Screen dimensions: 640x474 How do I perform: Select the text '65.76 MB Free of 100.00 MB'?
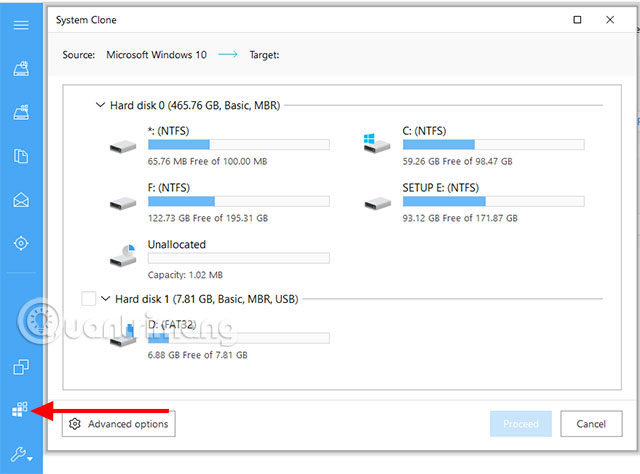coord(207,161)
